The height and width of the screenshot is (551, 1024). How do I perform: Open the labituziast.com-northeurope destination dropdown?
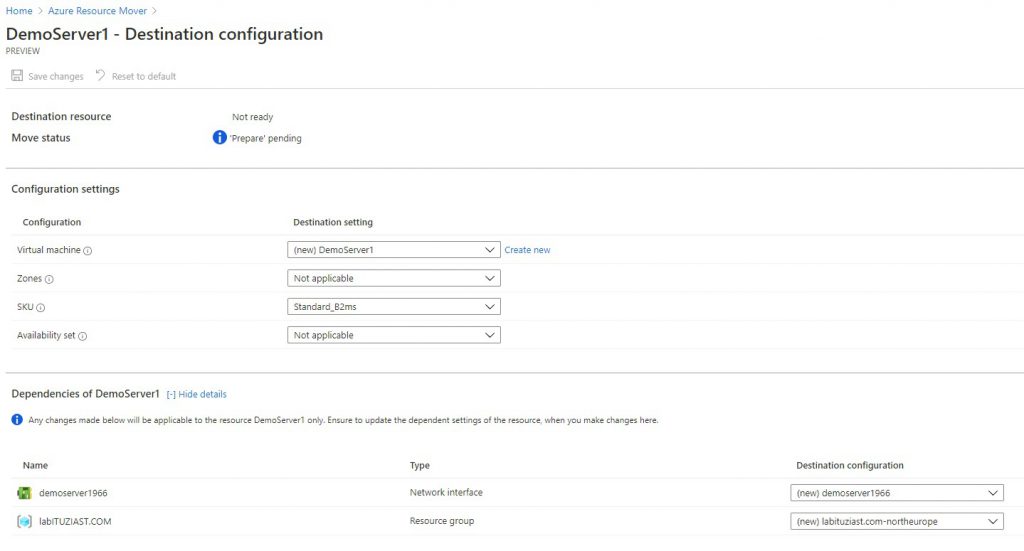tap(897, 521)
